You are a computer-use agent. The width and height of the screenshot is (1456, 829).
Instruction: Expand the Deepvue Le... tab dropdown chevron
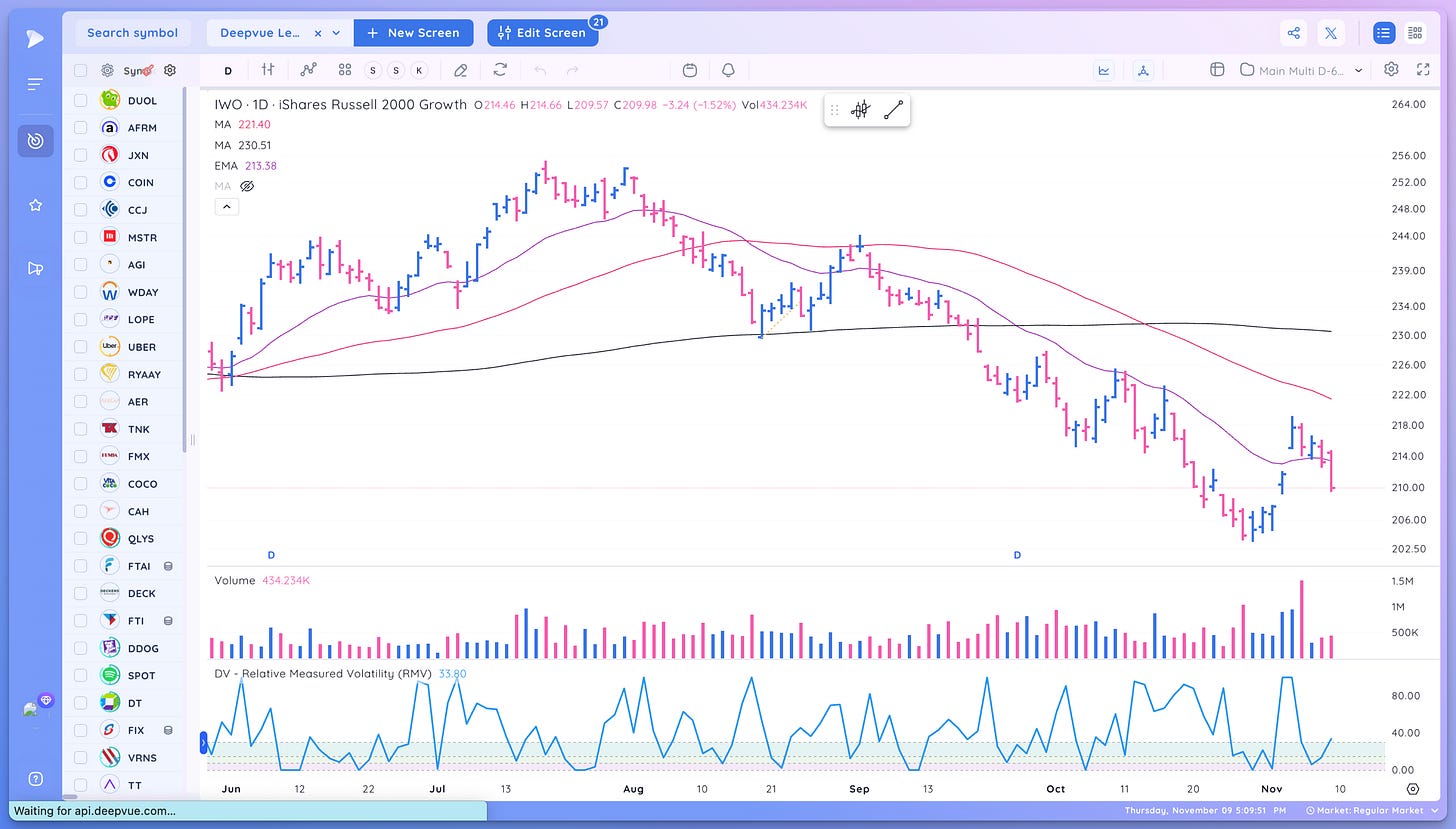pos(336,33)
